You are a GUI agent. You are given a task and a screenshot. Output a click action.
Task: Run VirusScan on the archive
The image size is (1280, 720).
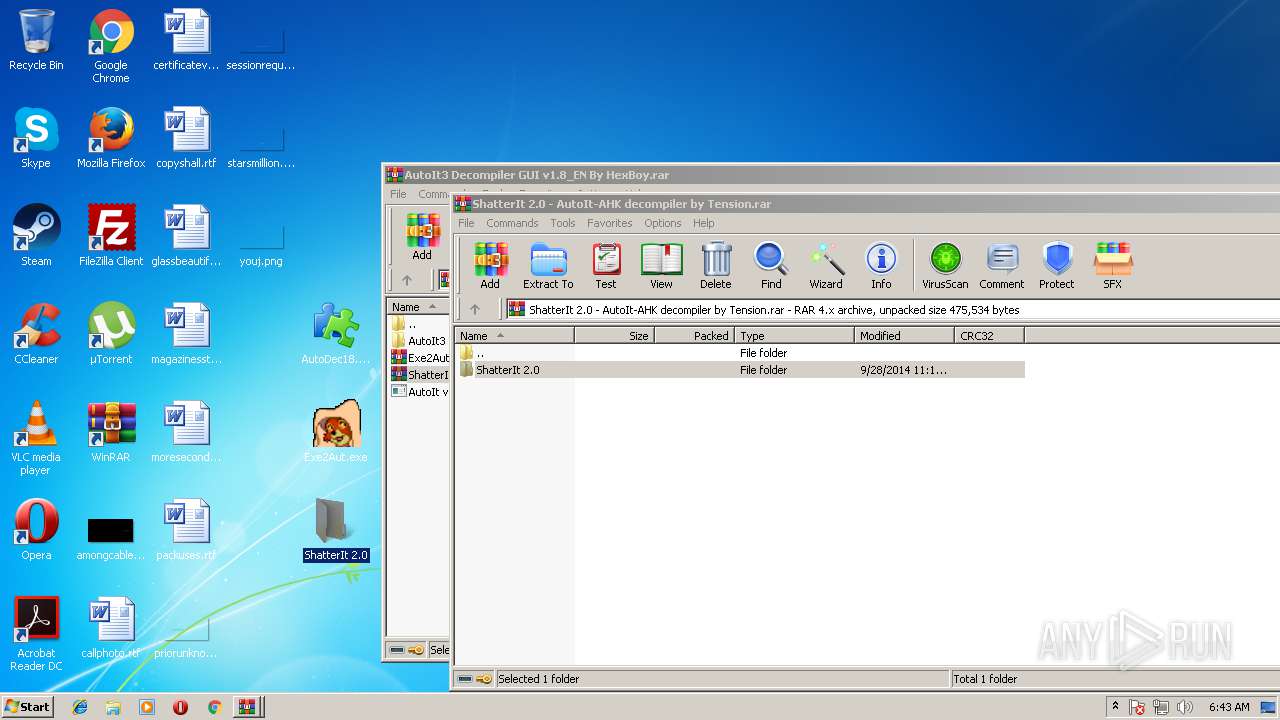(945, 266)
